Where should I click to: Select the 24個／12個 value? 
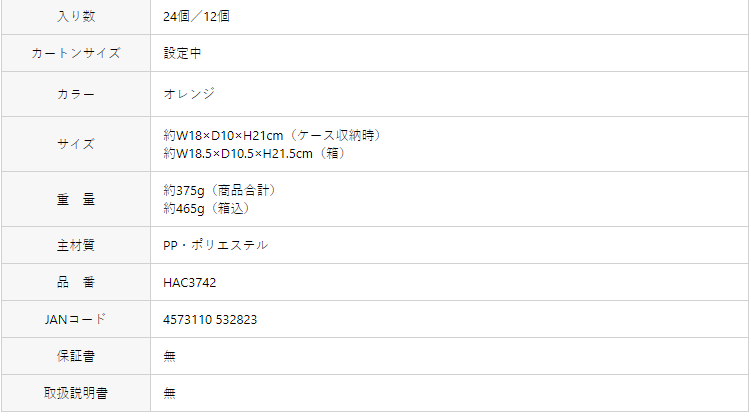(196, 17)
